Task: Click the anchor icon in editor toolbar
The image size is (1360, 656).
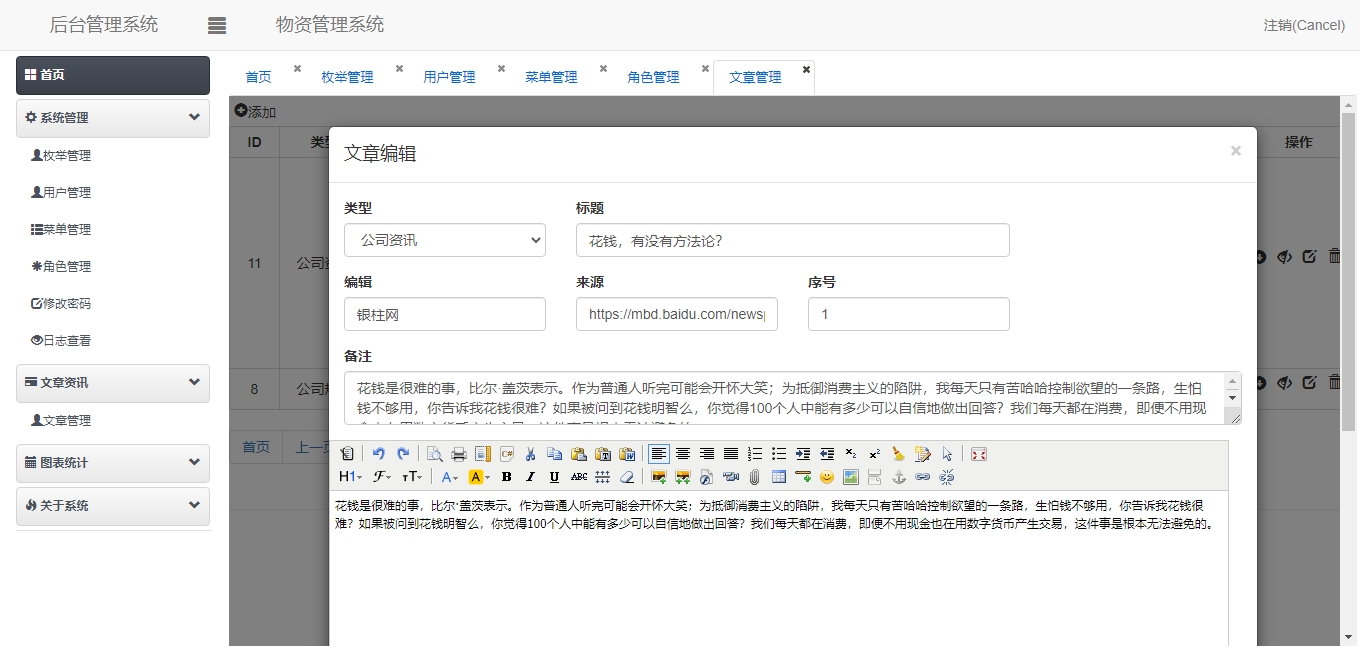Action: click(899, 477)
